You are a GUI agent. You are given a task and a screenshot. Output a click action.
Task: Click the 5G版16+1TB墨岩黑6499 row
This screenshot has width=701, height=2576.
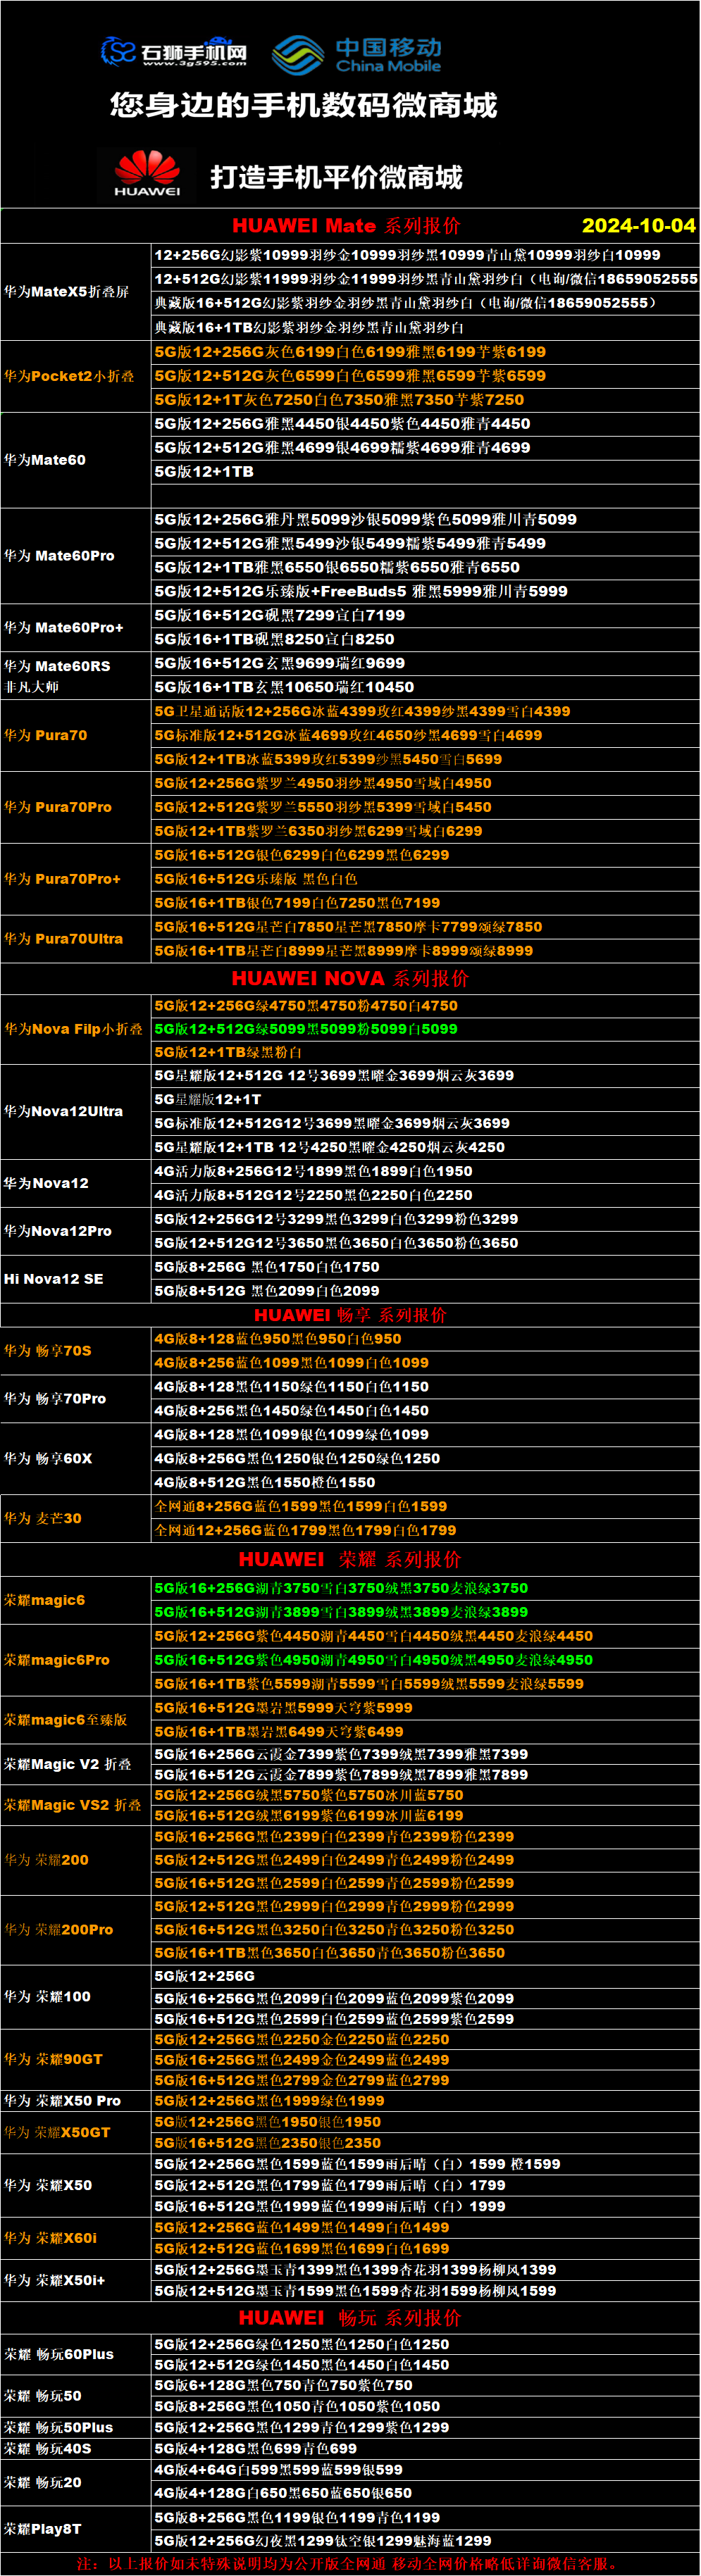(425, 1732)
